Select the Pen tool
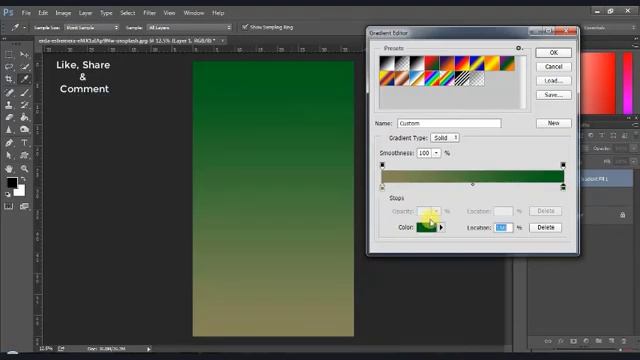 pyautogui.click(x=9, y=143)
